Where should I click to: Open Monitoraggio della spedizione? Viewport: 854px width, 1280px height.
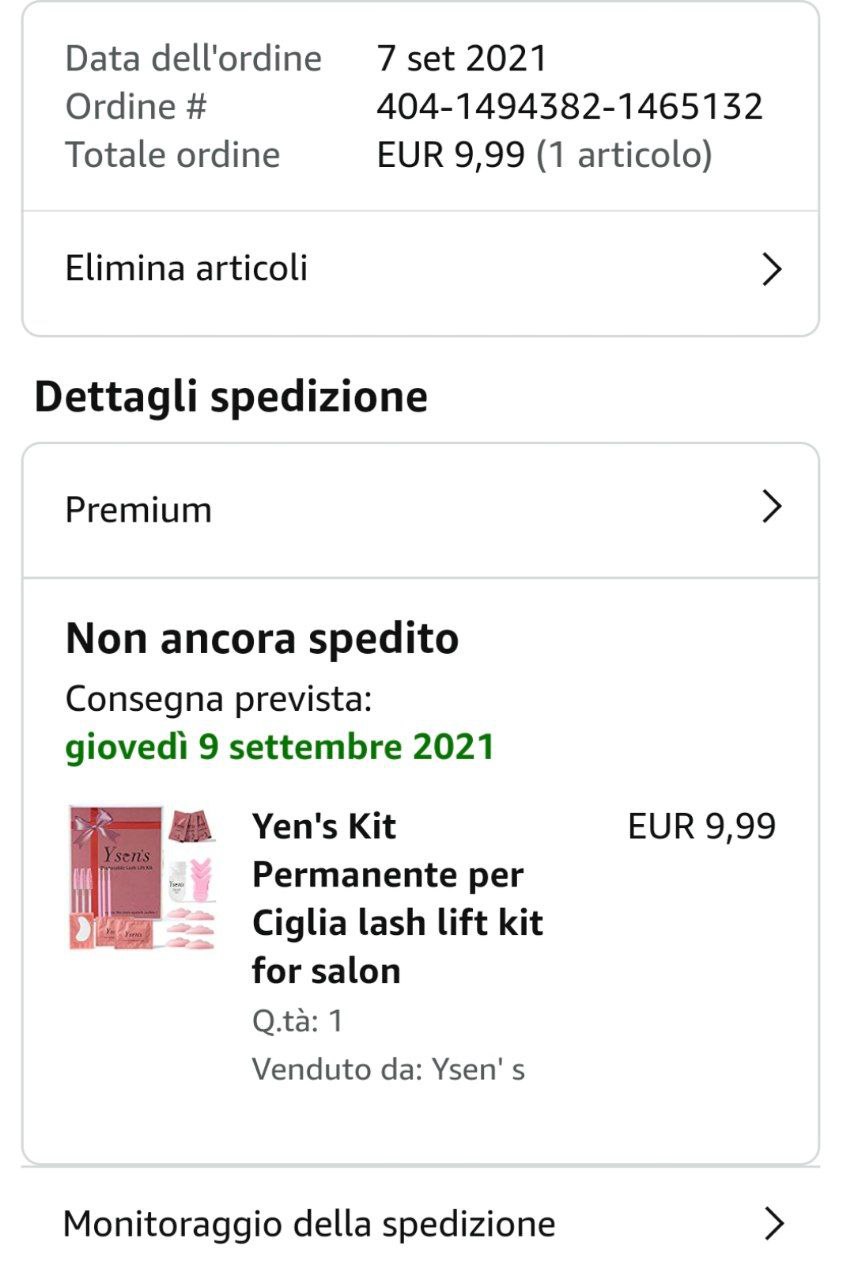pos(309,1224)
